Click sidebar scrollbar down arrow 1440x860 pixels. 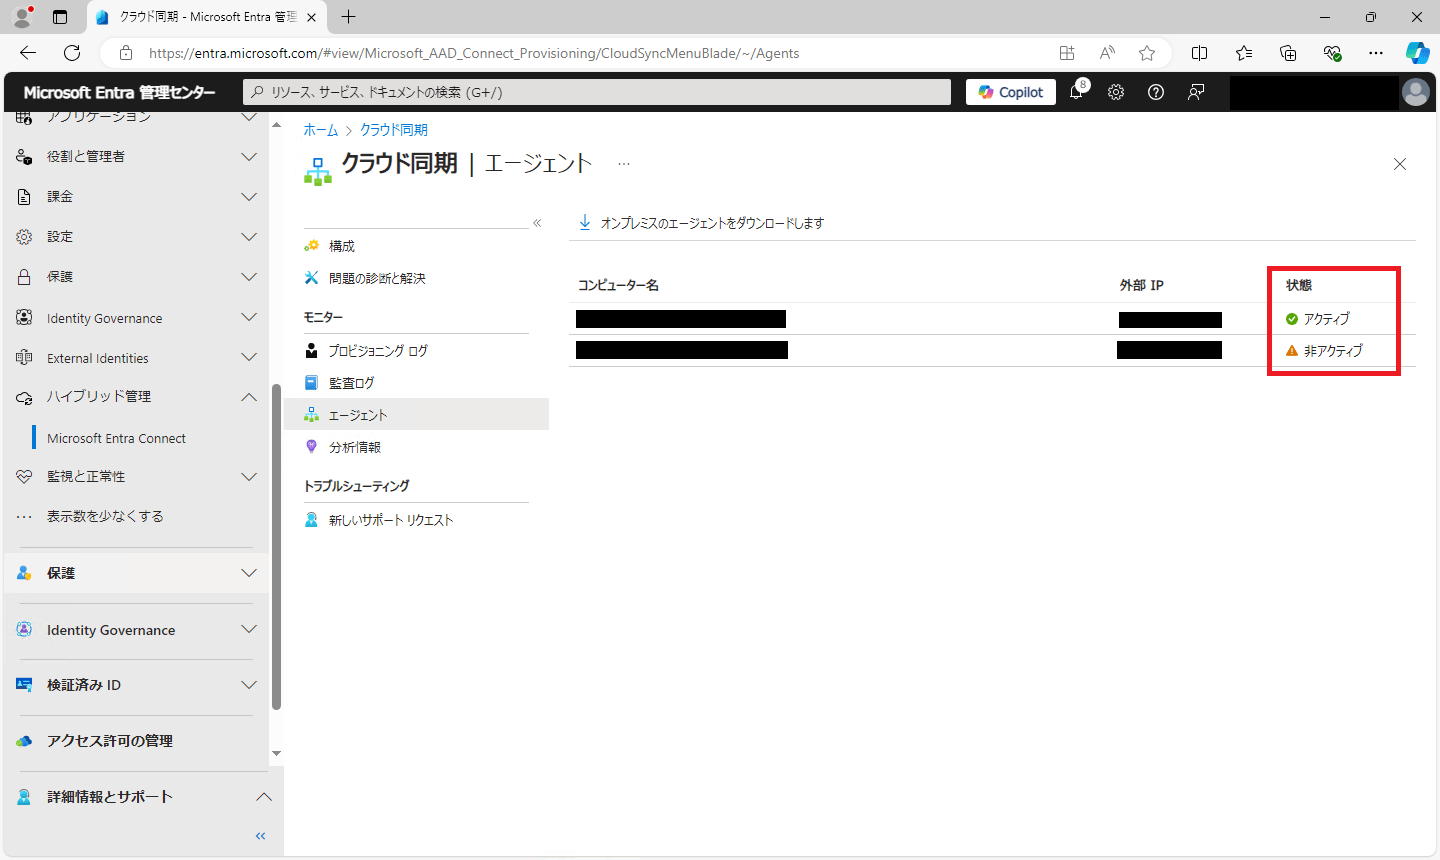point(276,754)
